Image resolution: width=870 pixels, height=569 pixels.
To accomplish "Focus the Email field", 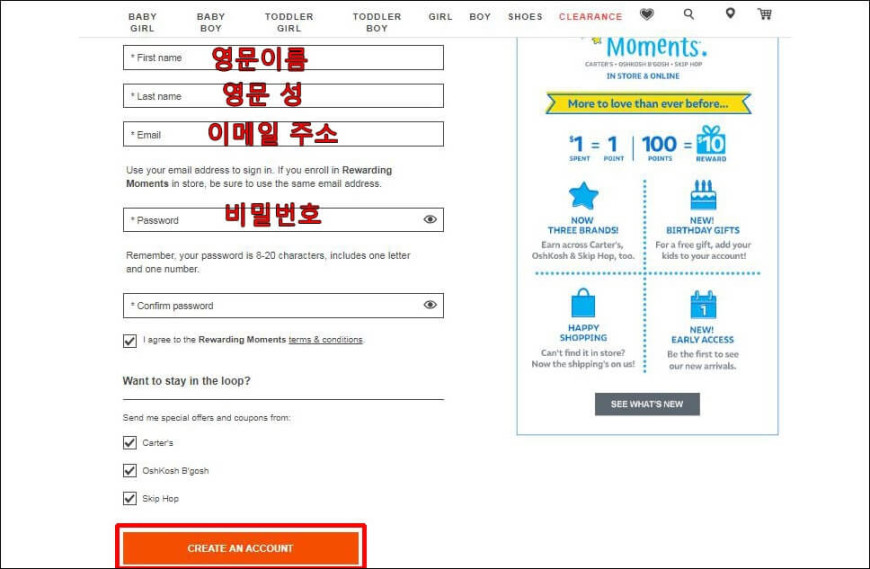I will [x=283, y=134].
